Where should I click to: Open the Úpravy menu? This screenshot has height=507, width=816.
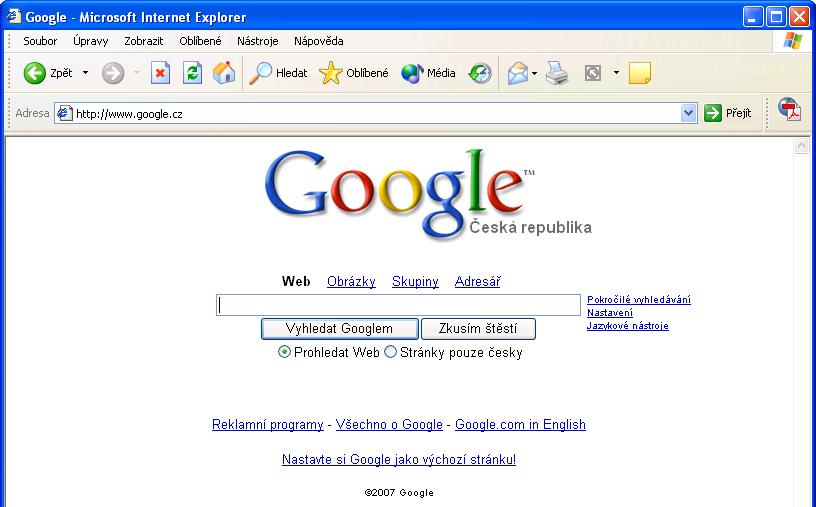click(x=91, y=41)
